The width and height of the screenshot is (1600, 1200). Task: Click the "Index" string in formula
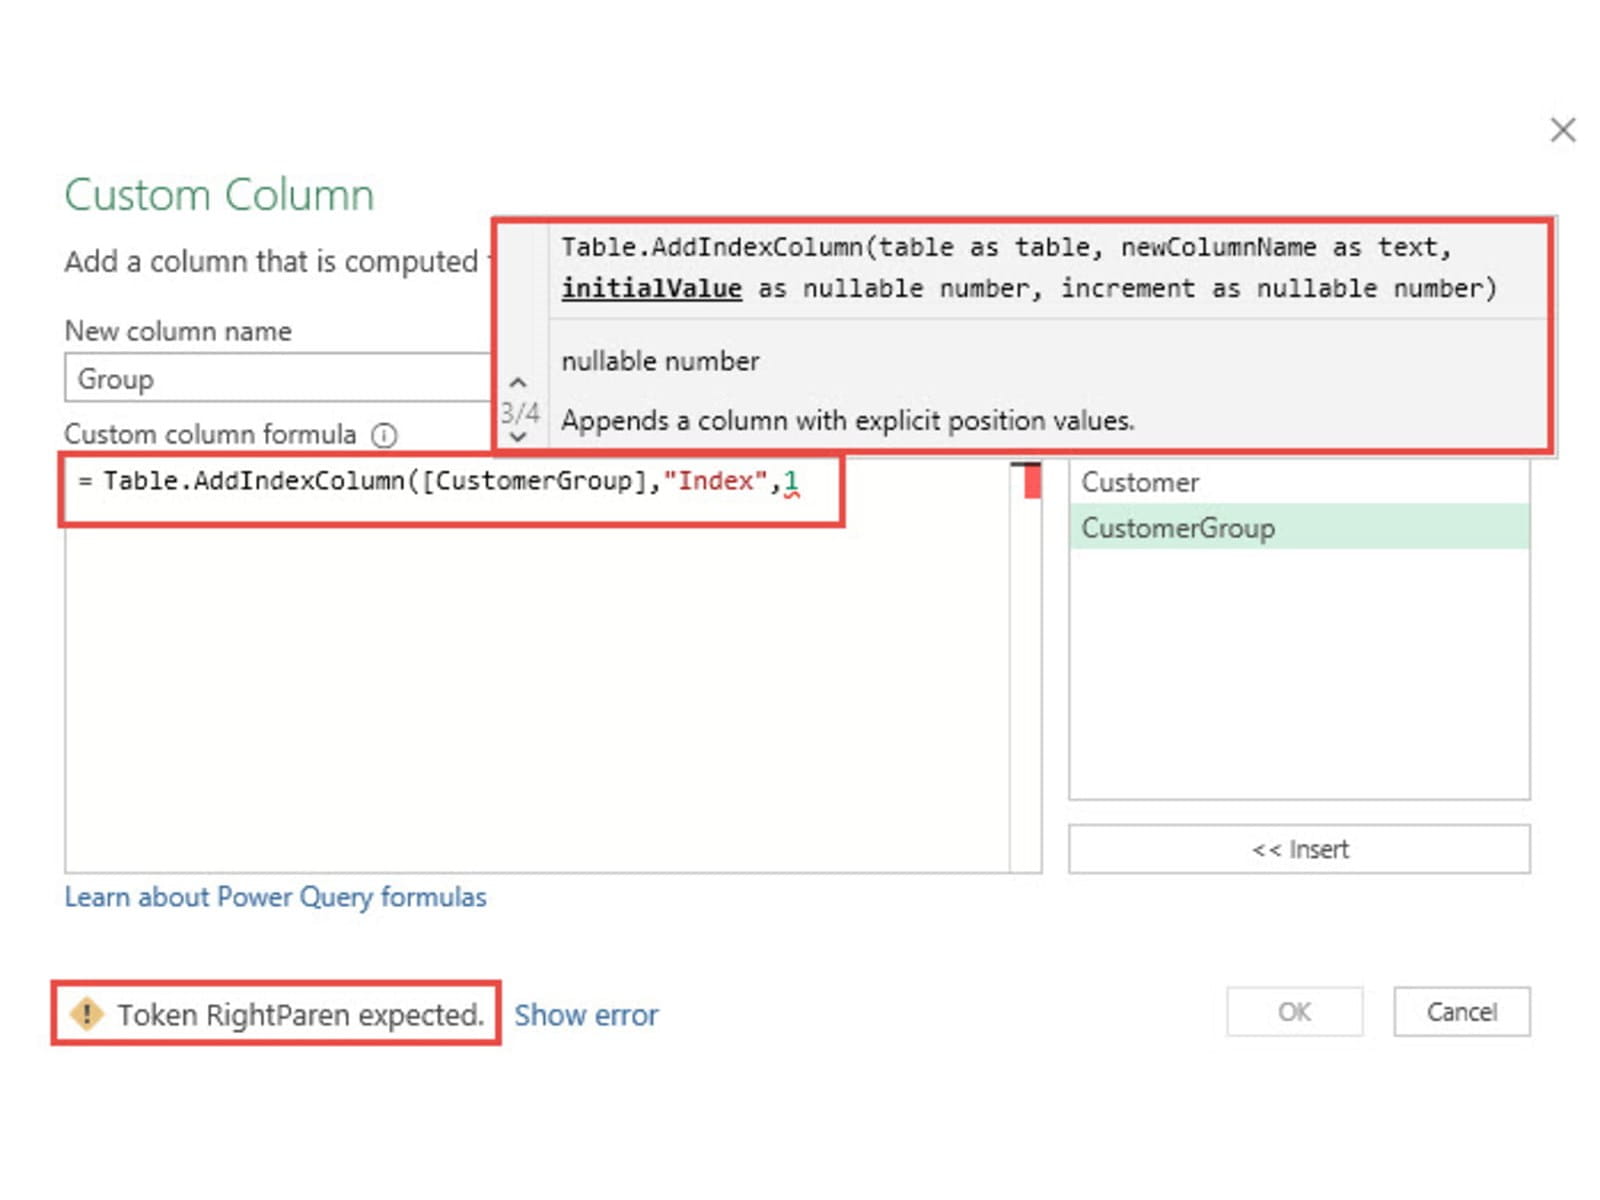pyautogui.click(x=715, y=482)
